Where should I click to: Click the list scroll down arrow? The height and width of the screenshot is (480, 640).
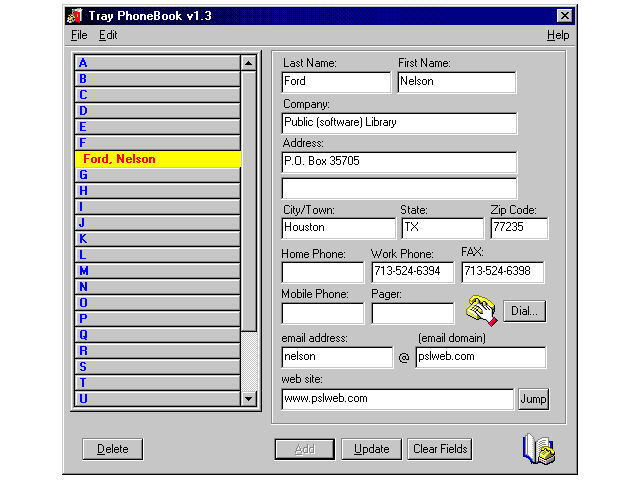249,399
